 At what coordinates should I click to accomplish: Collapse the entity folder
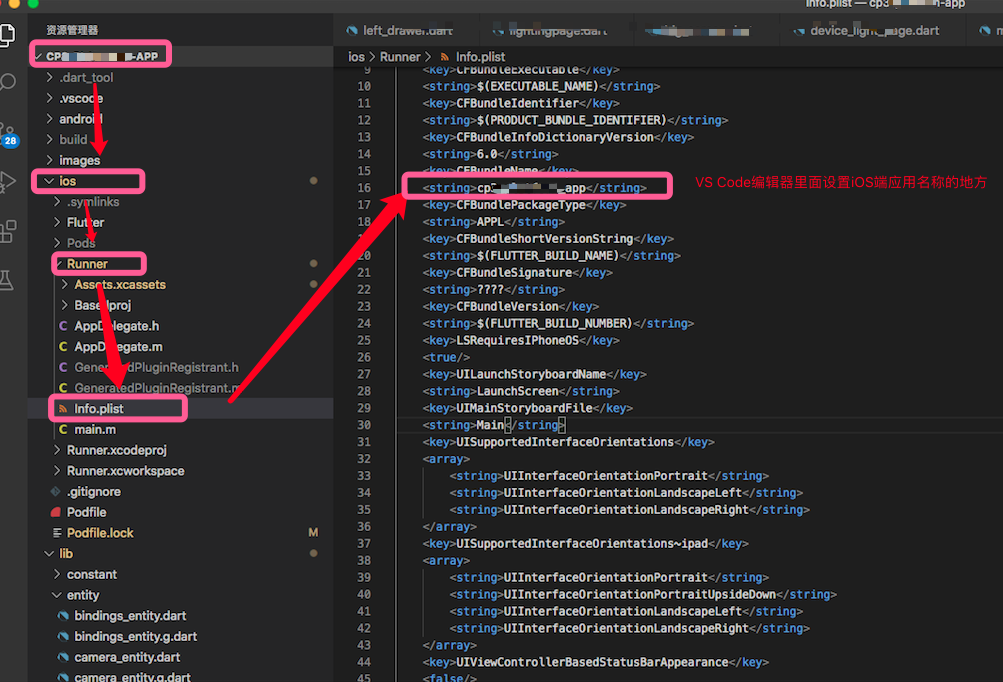pos(83,595)
